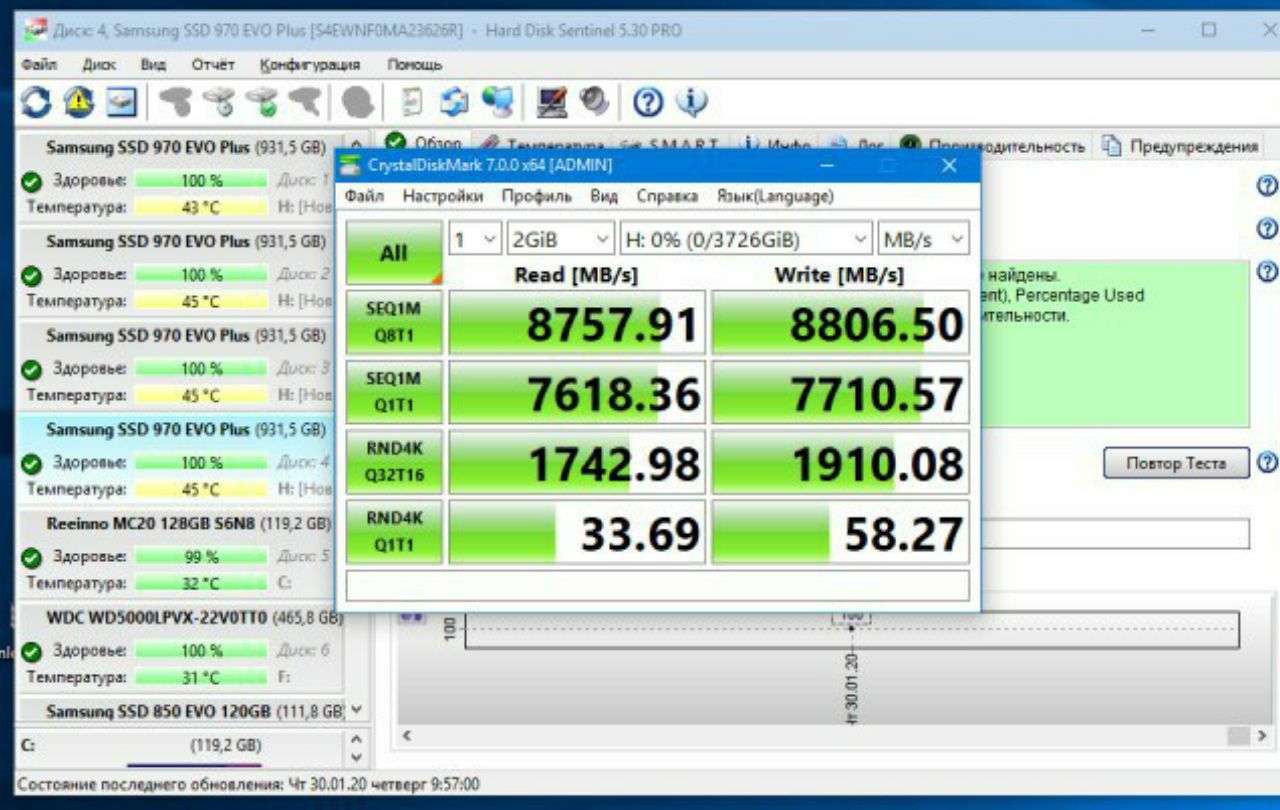Open the Помощь menu
Screen dimensions: 1280x810
414,65
